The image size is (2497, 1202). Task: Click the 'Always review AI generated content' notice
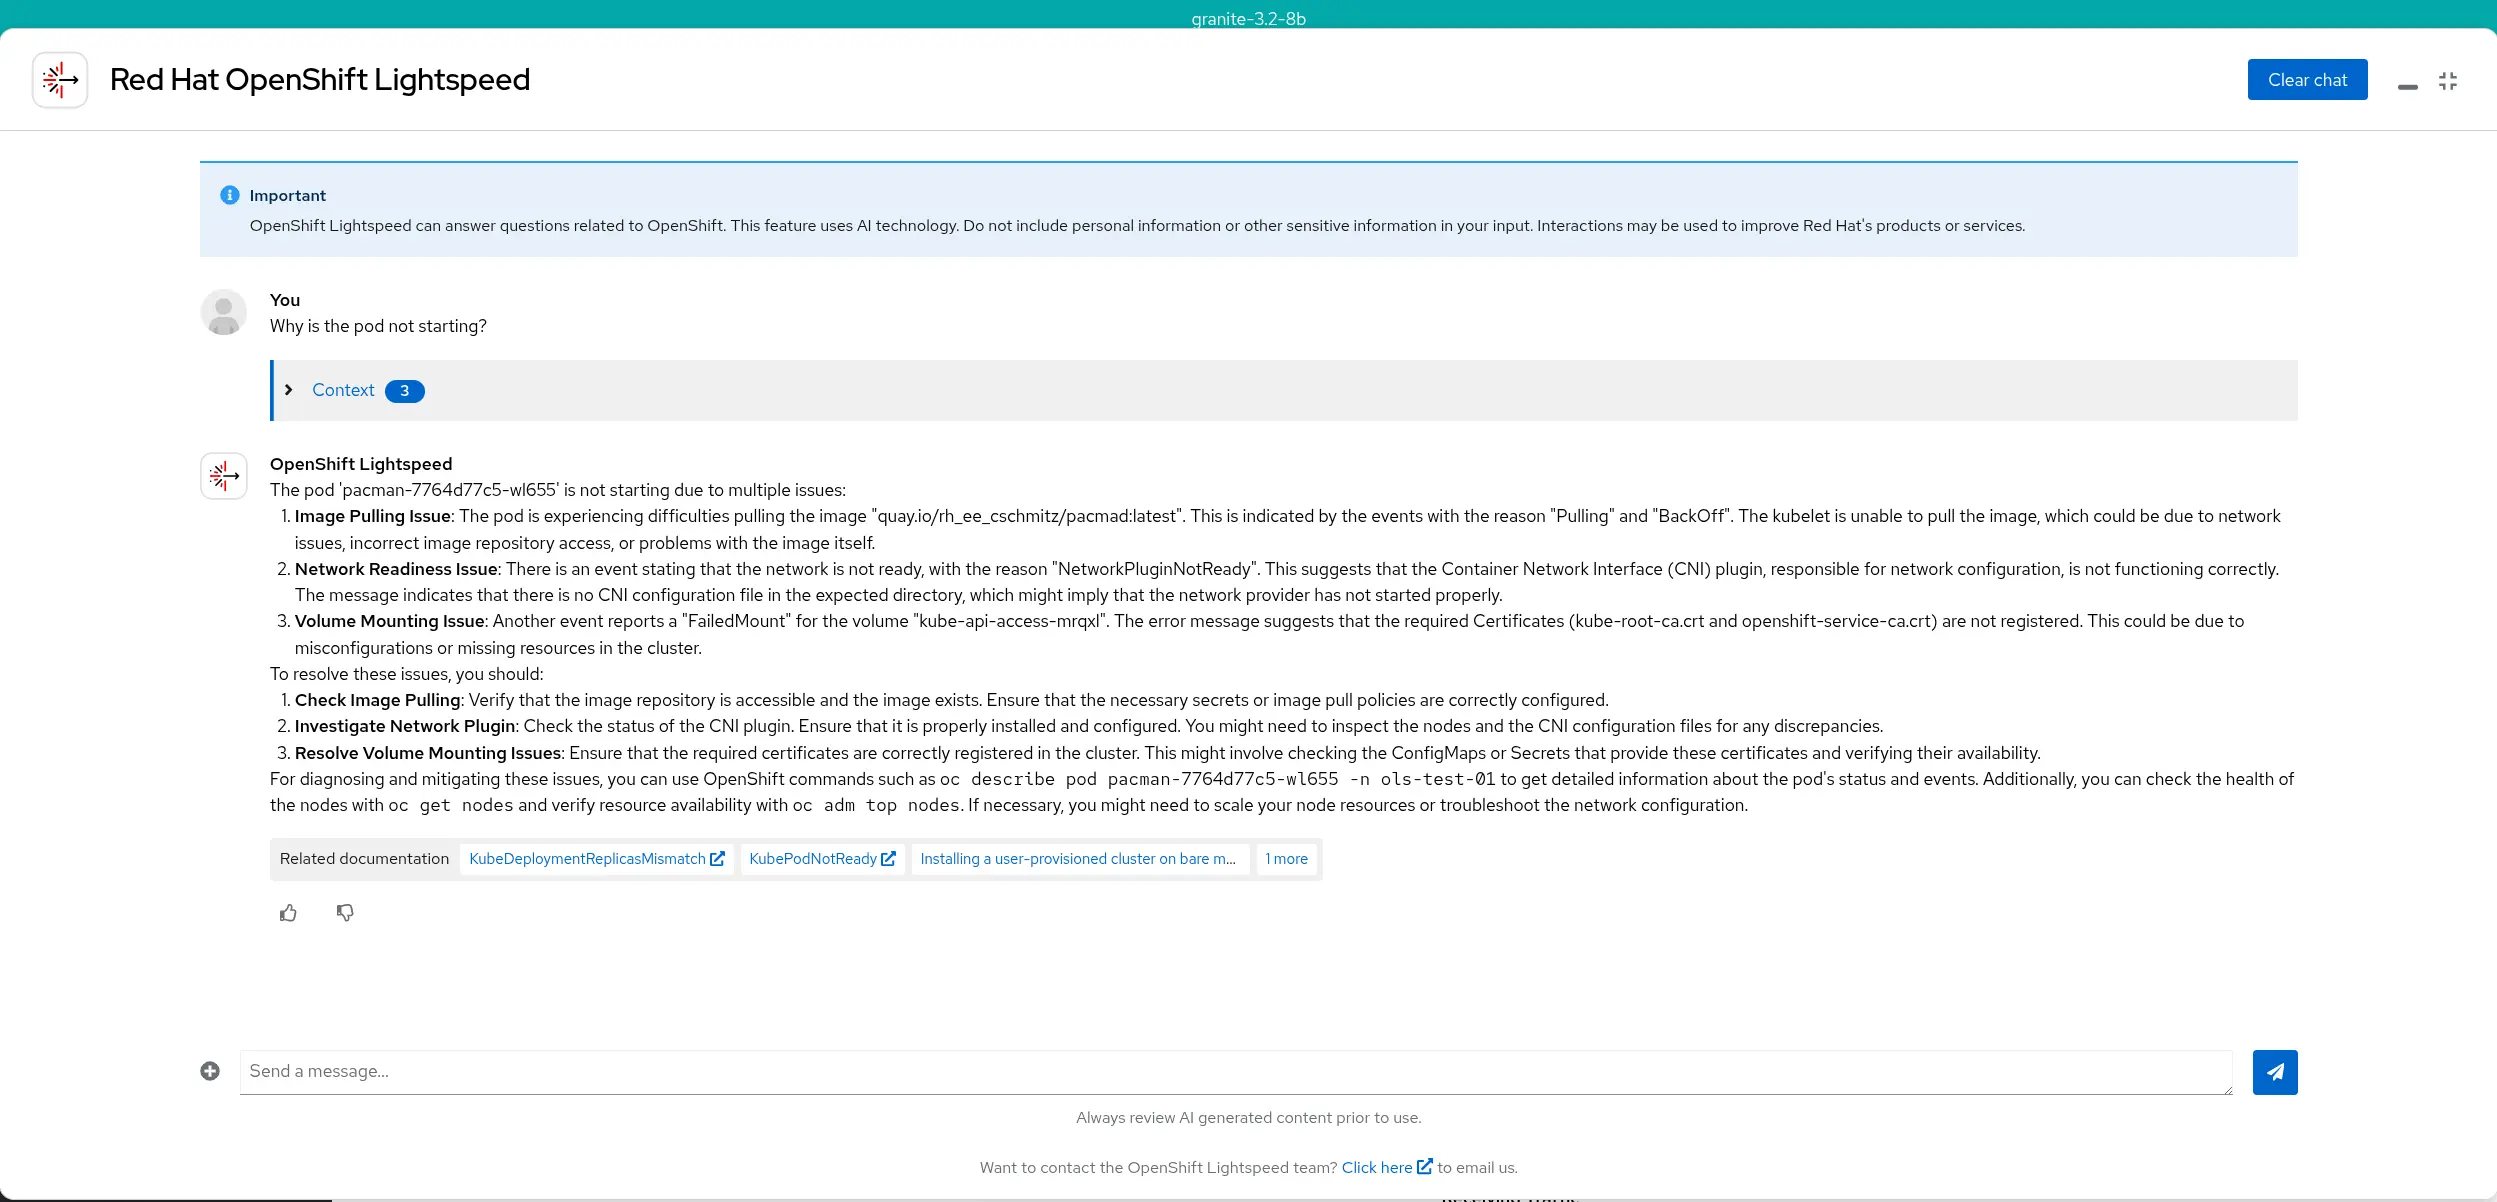click(1248, 1118)
